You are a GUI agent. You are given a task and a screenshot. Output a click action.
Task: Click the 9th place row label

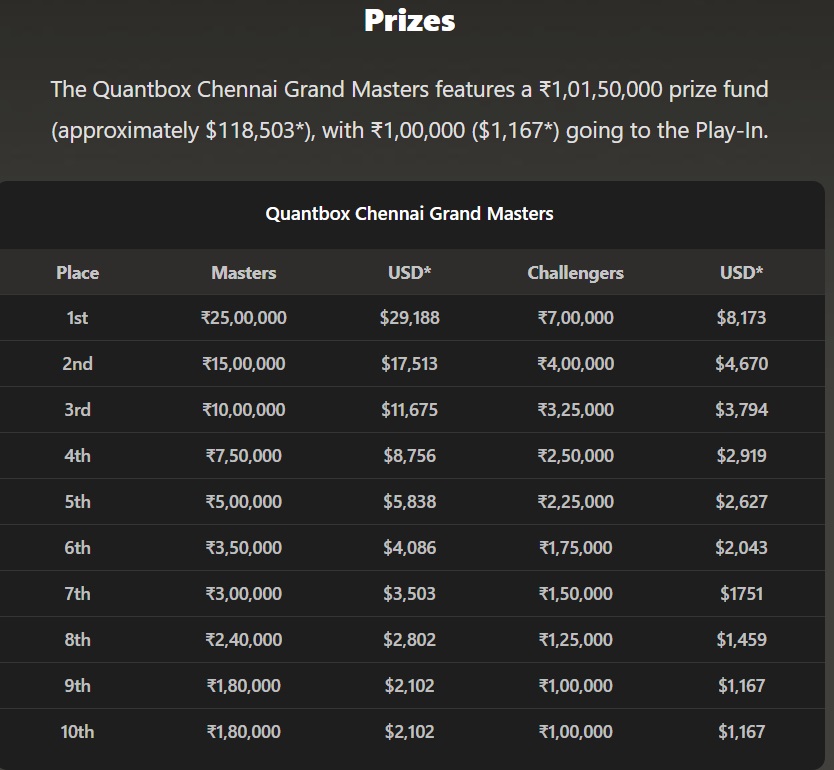pos(77,686)
